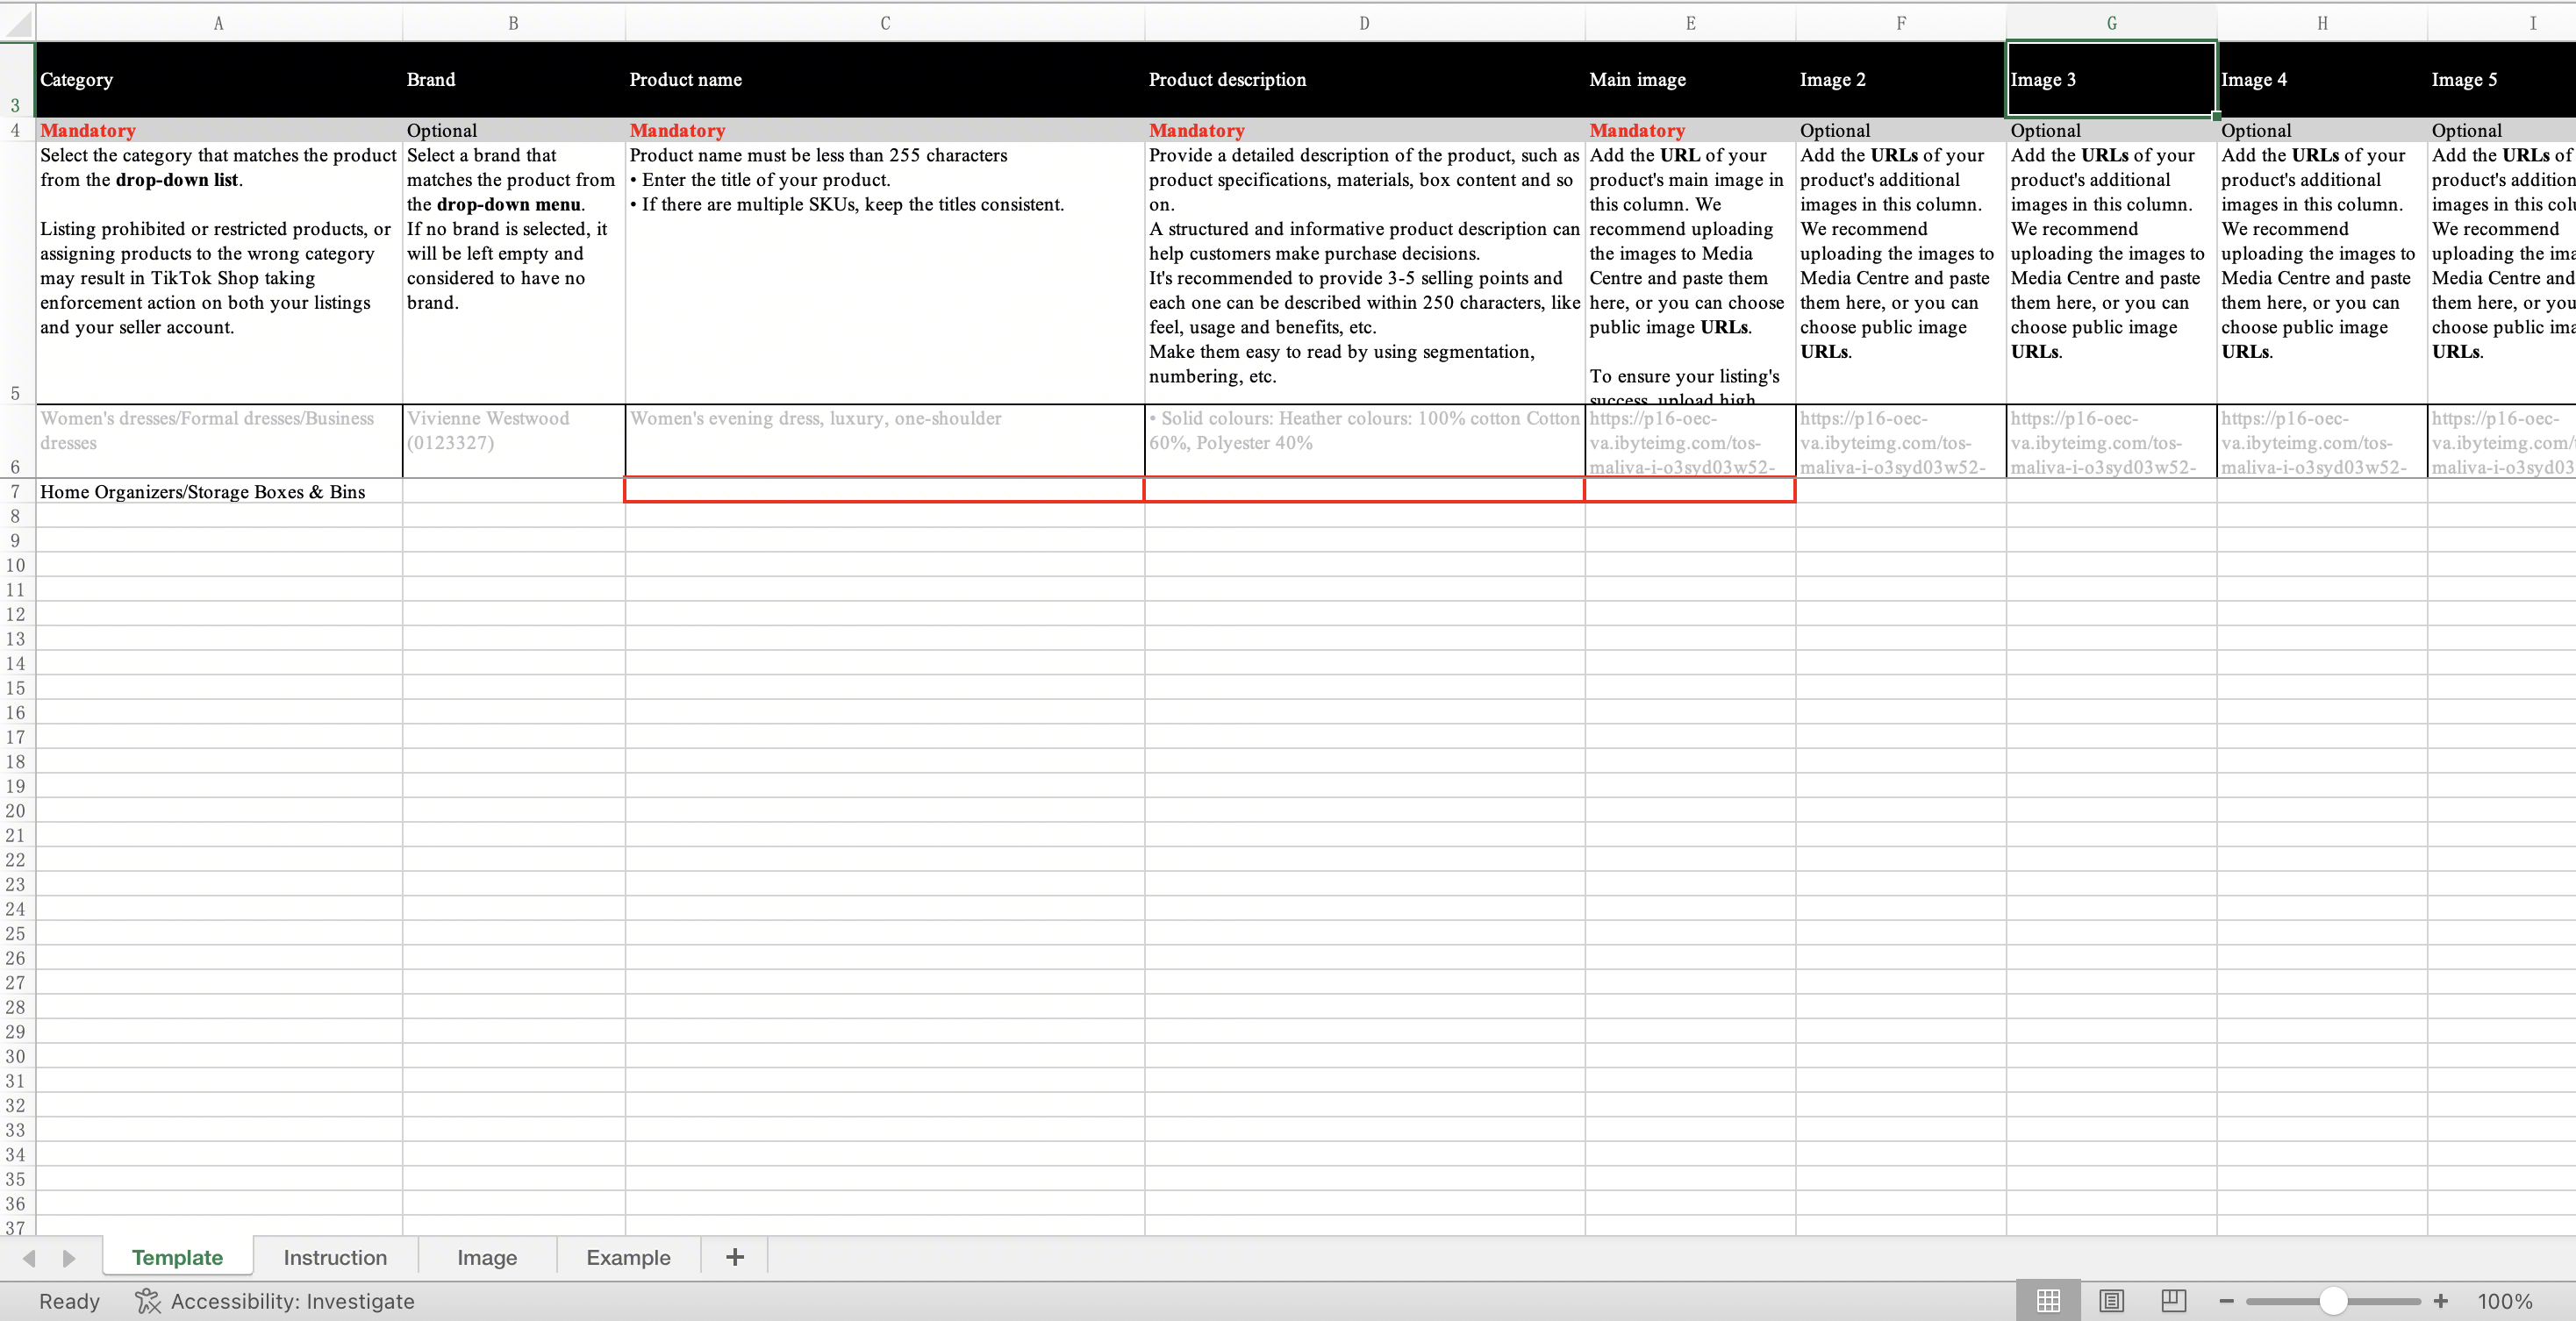Click the Ready status indicator
The height and width of the screenshot is (1321, 2576).
69,1301
